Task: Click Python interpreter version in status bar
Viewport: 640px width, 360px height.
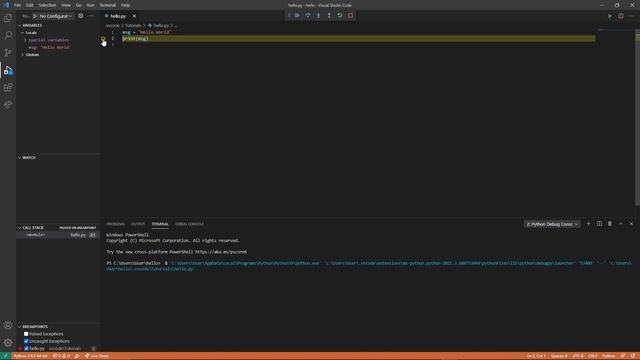Action: [30, 356]
